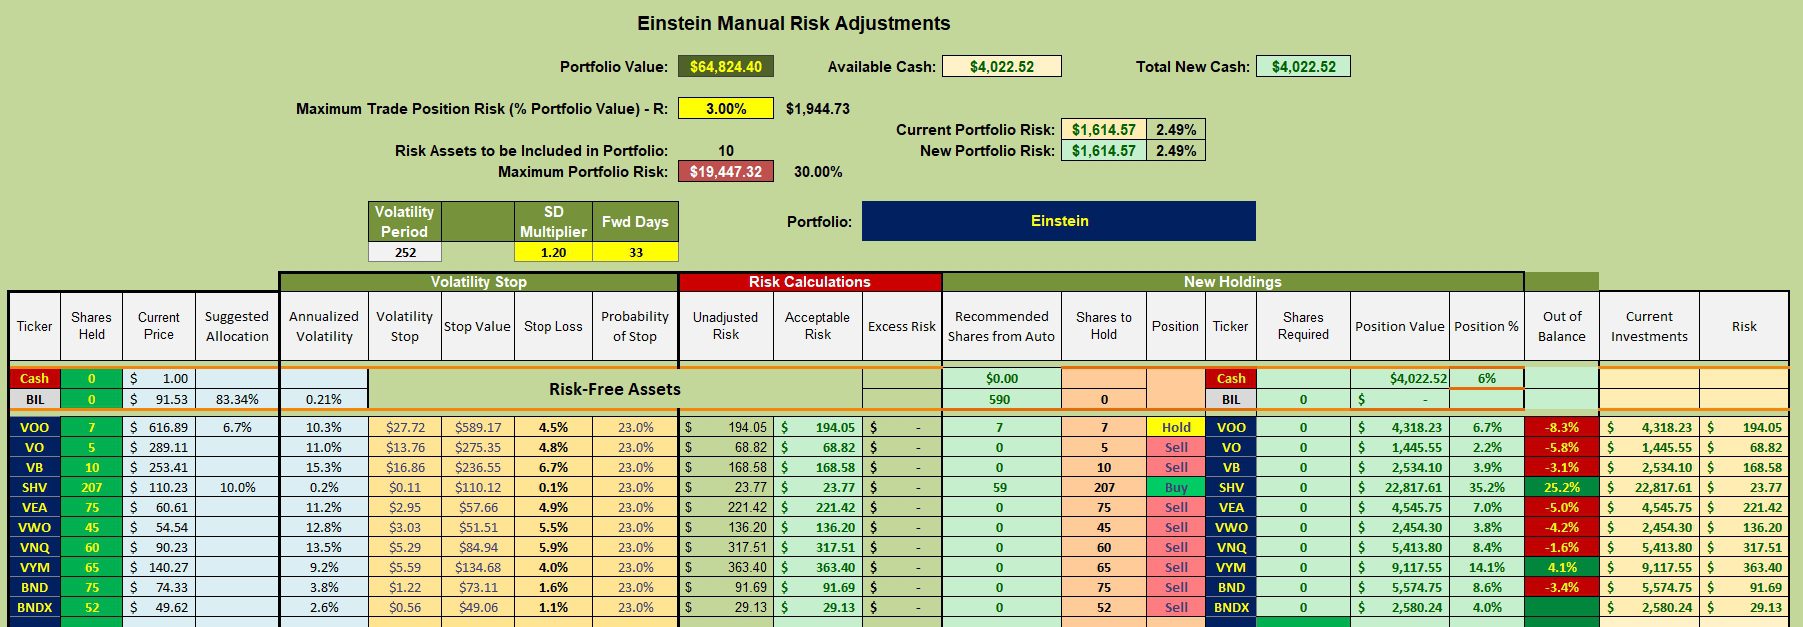Click the VEA stop value $57.66

[x=478, y=507]
